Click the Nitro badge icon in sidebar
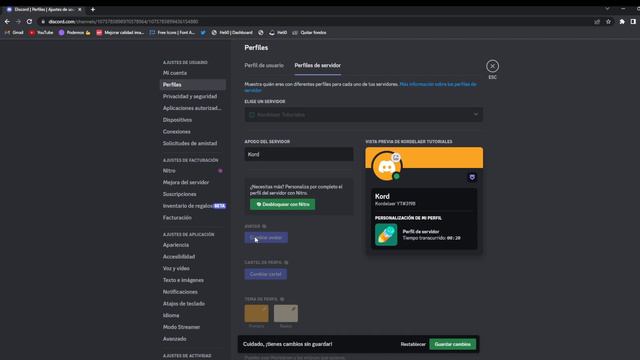Screen dimensions: 640x360 pyautogui.click(x=220, y=171)
